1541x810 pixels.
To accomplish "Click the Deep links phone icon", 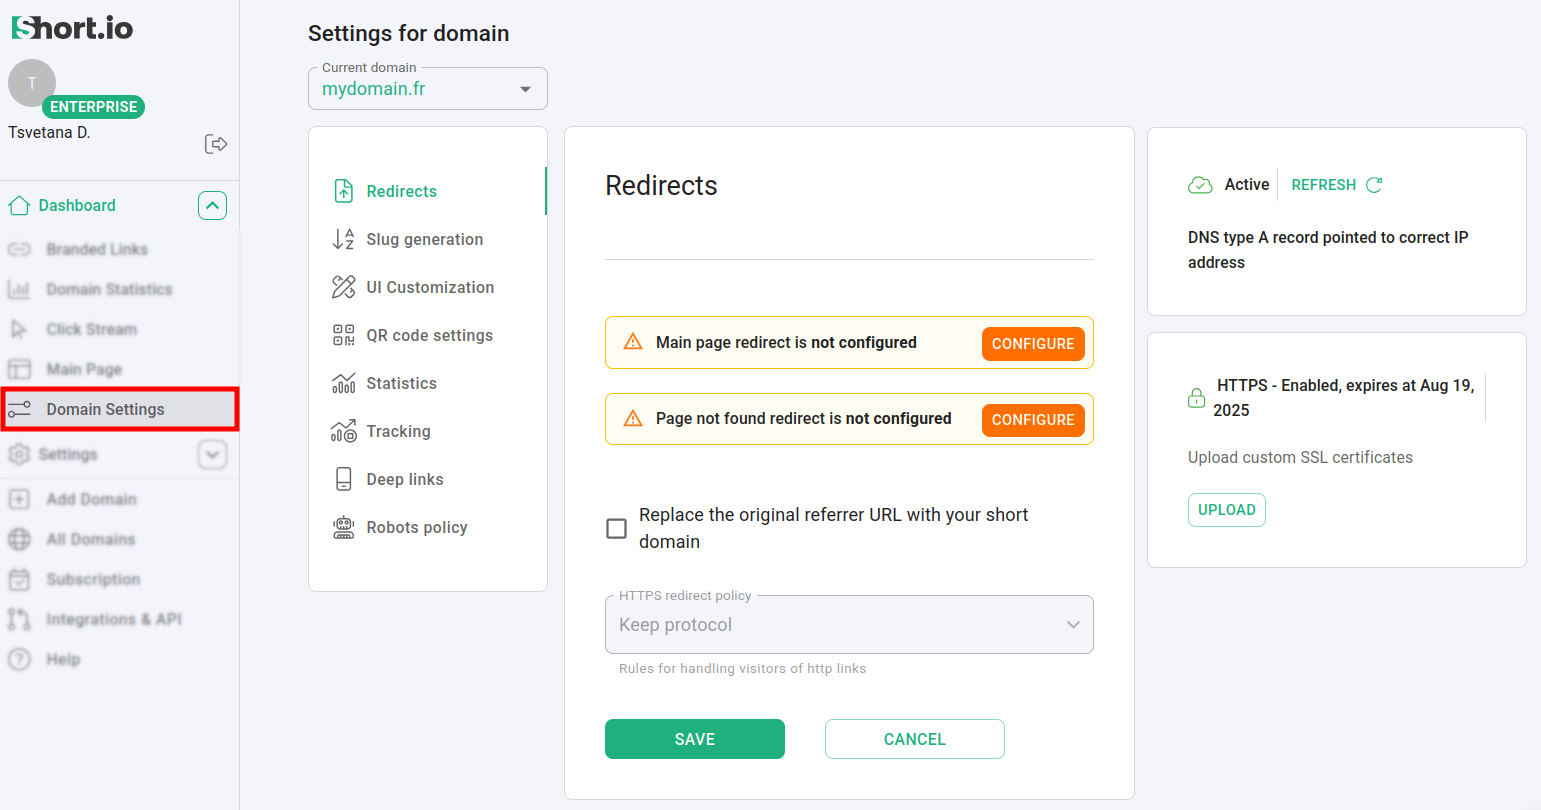I will (x=343, y=479).
